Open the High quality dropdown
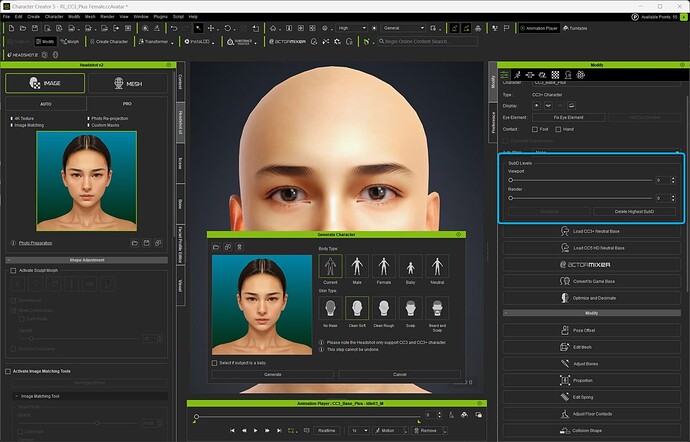This screenshot has width=690, height=442. 352,28
